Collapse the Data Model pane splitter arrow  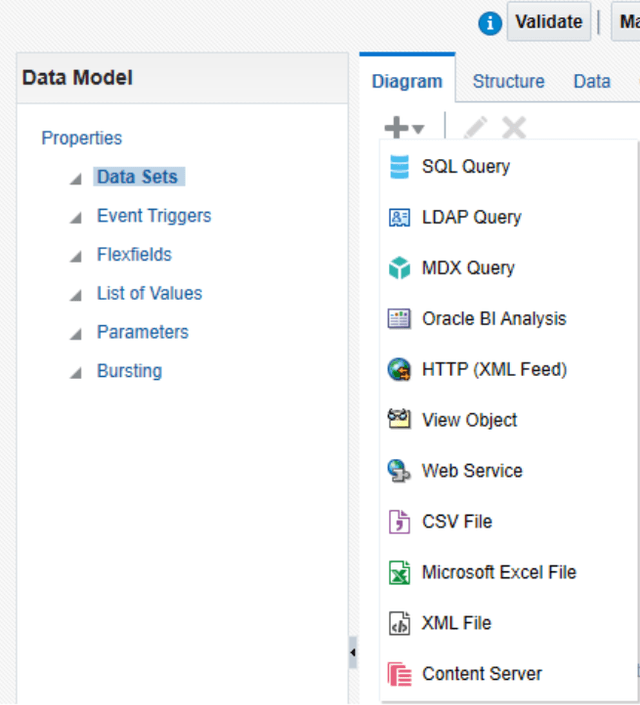tap(353, 653)
